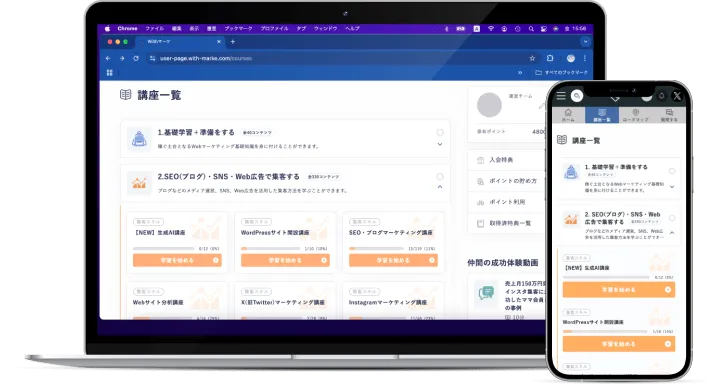Click the backpack icon on laptop course 1
This screenshot has height=384, width=724.
tap(139, 139)
